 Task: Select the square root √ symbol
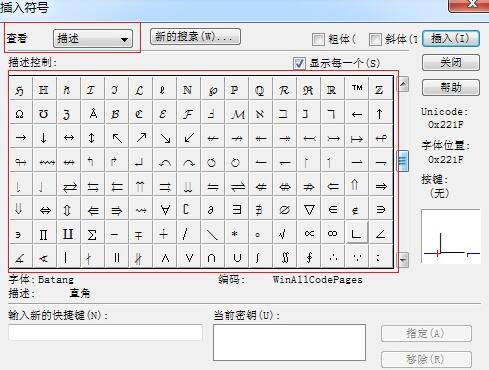(x=282, y=234)
